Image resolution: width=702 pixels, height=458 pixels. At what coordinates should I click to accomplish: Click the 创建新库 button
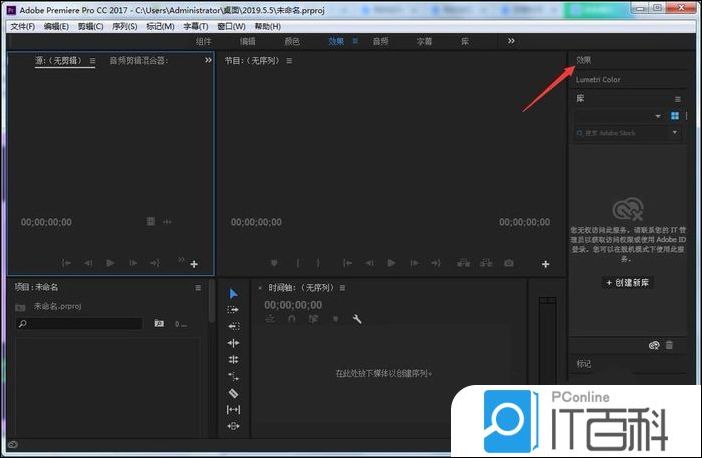point(628,283)
